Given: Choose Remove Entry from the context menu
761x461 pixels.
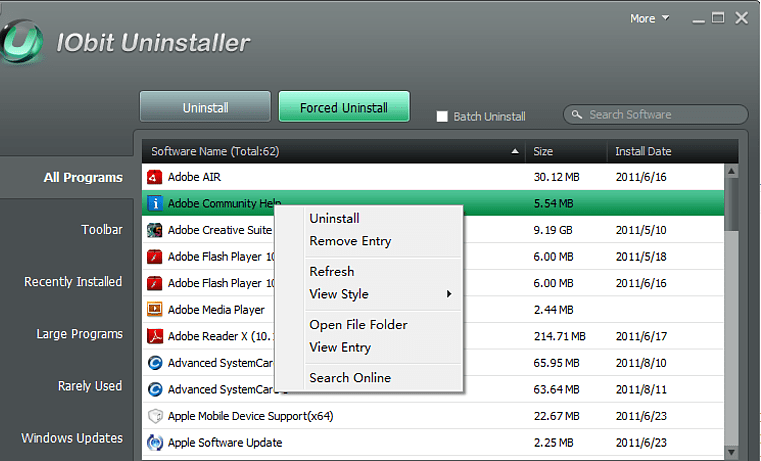Looking at the screenshot, I should pyautogui.click(x=350, y=241).
